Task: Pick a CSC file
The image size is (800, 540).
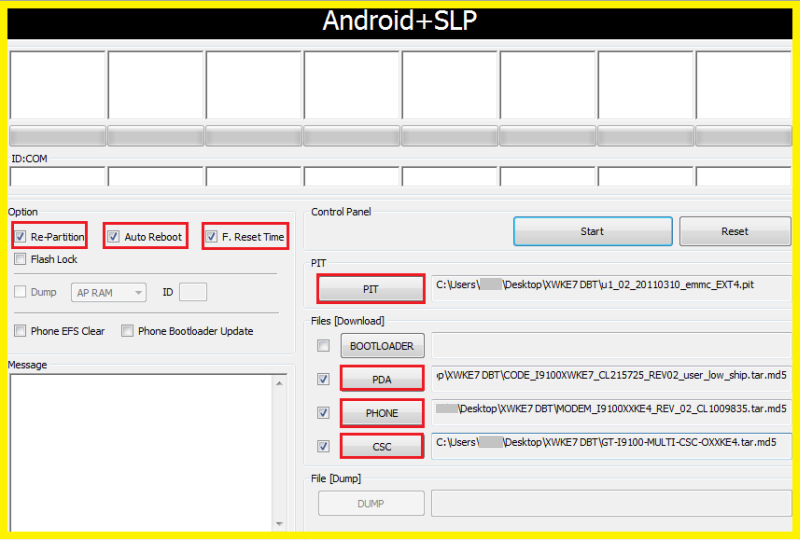Action: click(x=382, y=447)
